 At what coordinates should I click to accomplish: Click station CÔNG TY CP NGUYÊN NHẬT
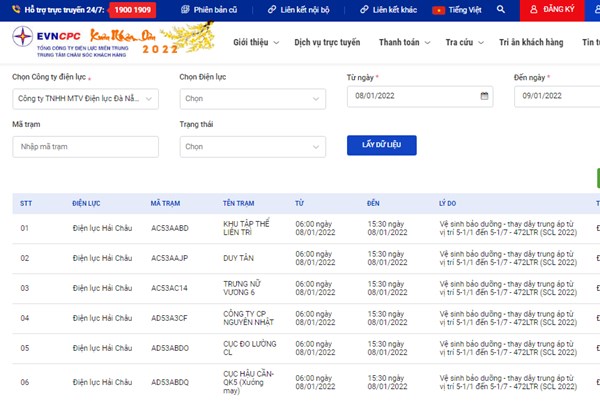248,318
